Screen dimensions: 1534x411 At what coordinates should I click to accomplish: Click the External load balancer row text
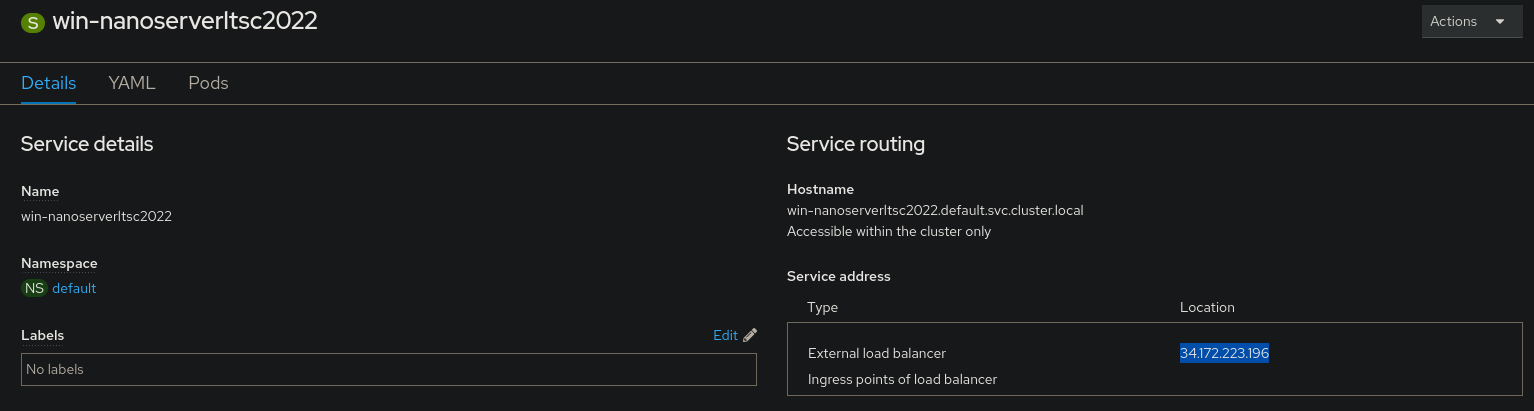coord(876,353)
